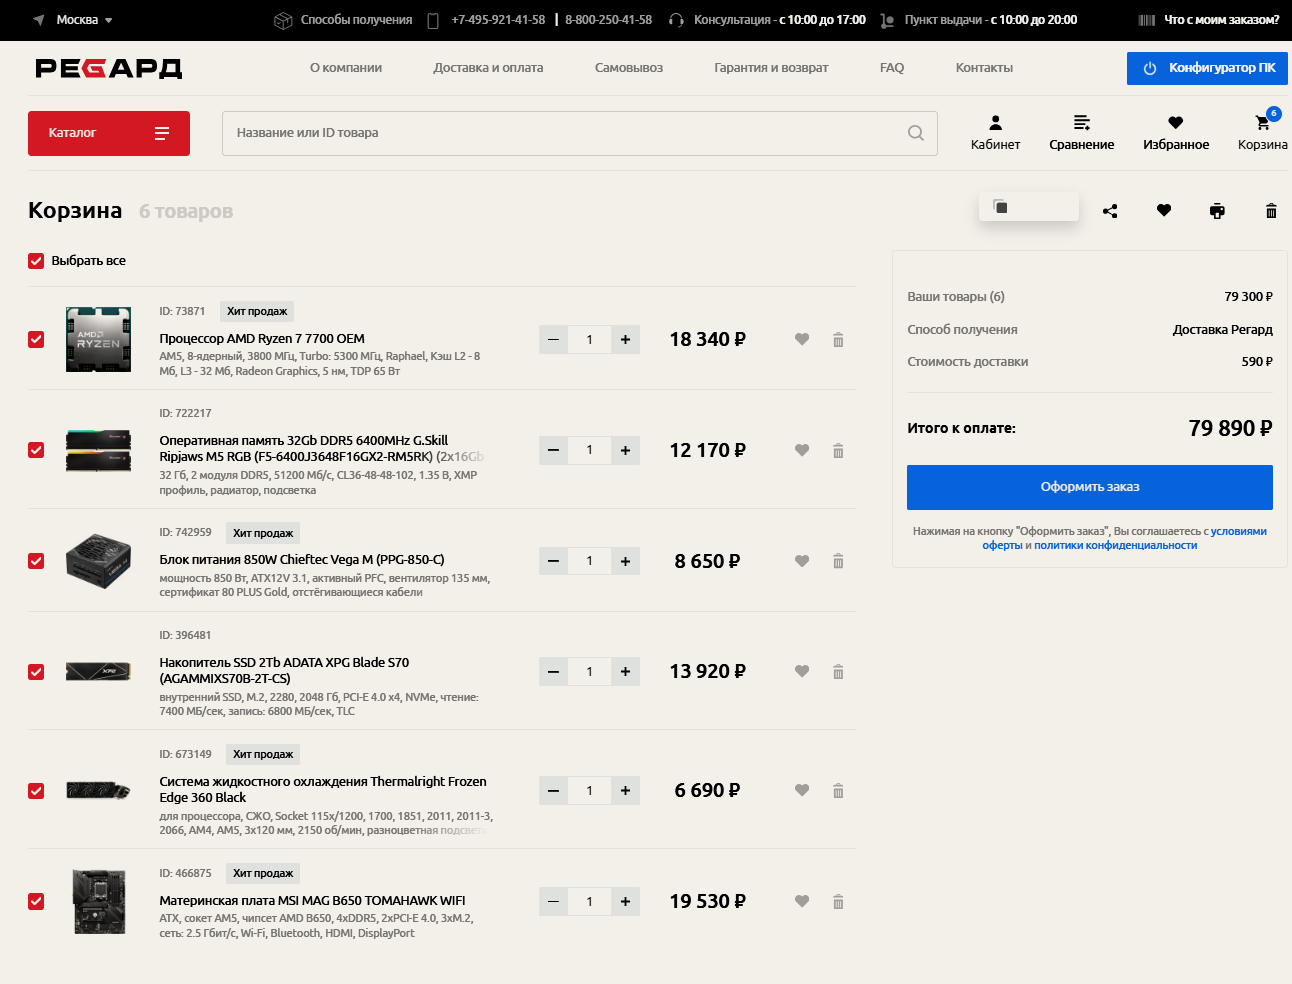Expand the Каталог menu button
This screenshot has width=1292, height=984.
[109, 133]
